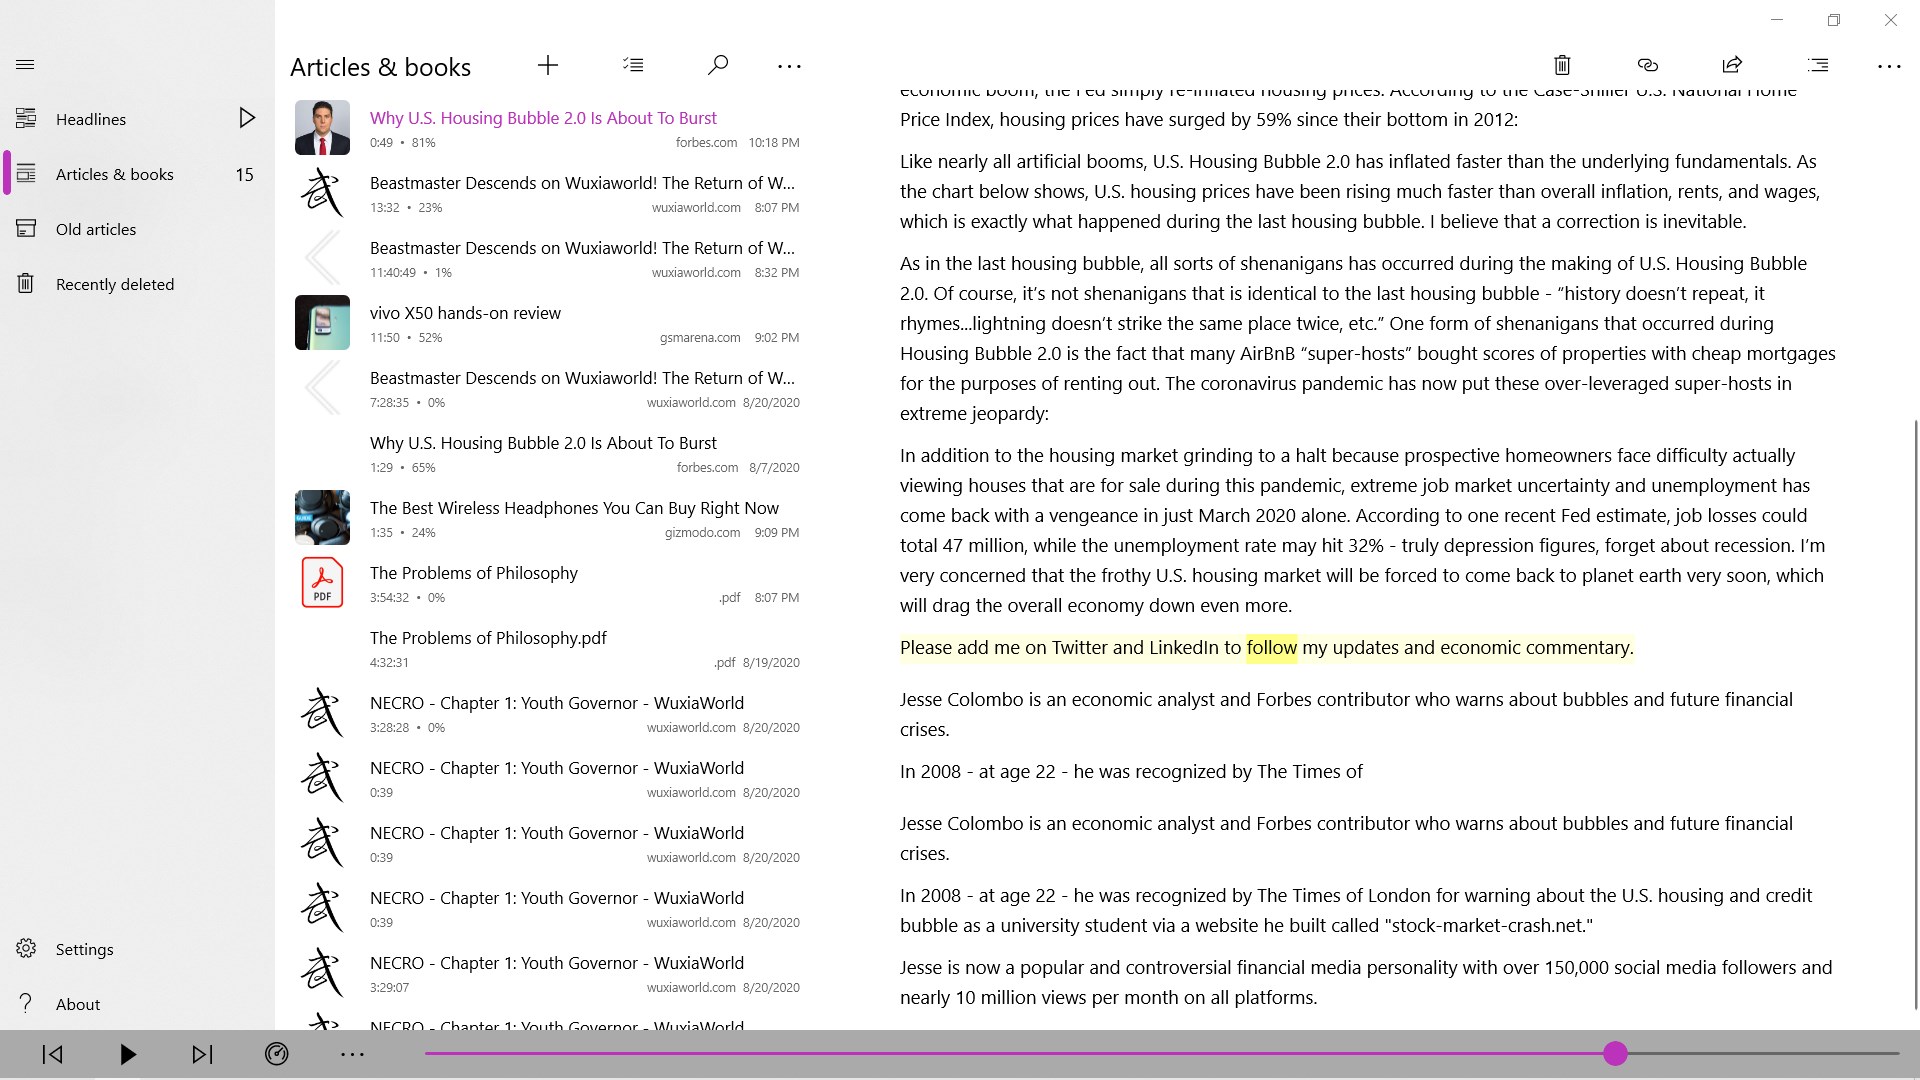The height and width of the screenshot is (1080, 1920).
Task: Open the About page
Action: click(77, 1004)
